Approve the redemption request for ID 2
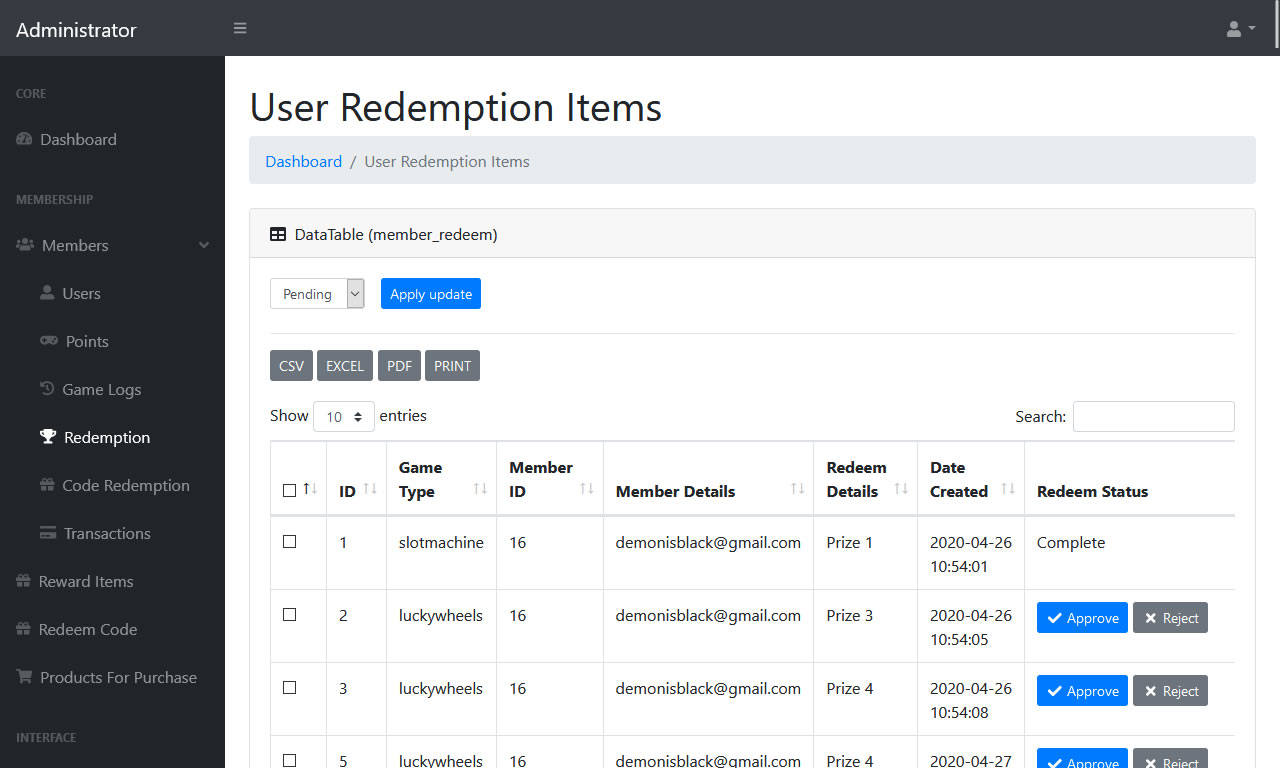This screenshot has width=1280, height=768. [1082, 617]
